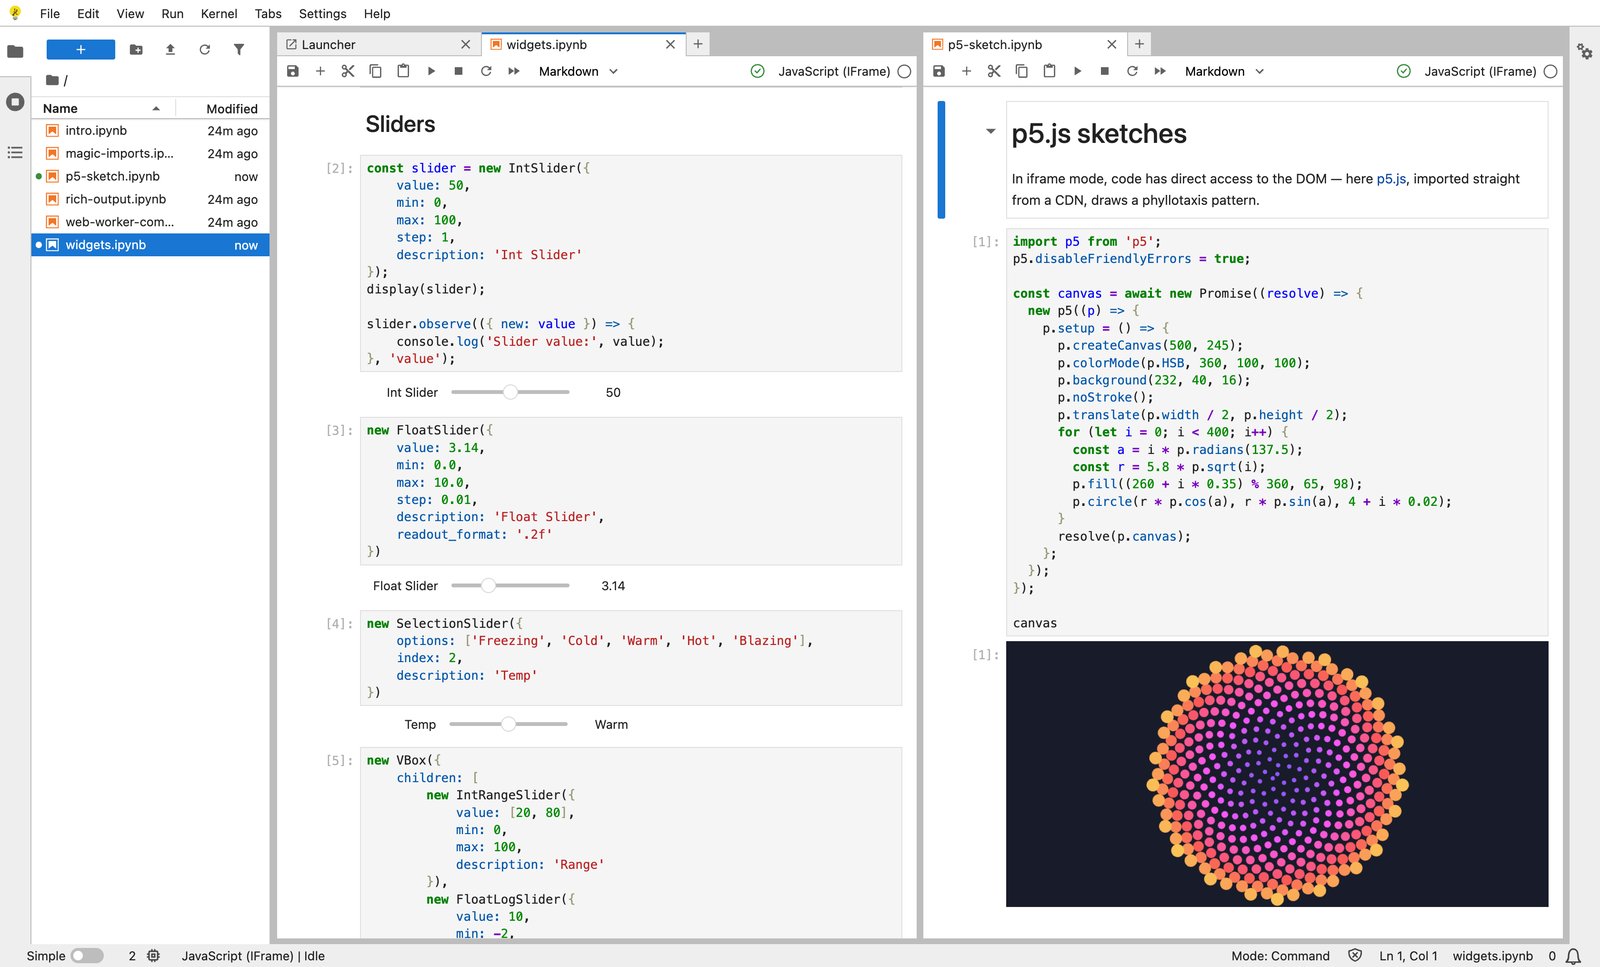Create a new folder in file browser
Viewport: 1600px width, 967px height.
(x=136, y=49)
